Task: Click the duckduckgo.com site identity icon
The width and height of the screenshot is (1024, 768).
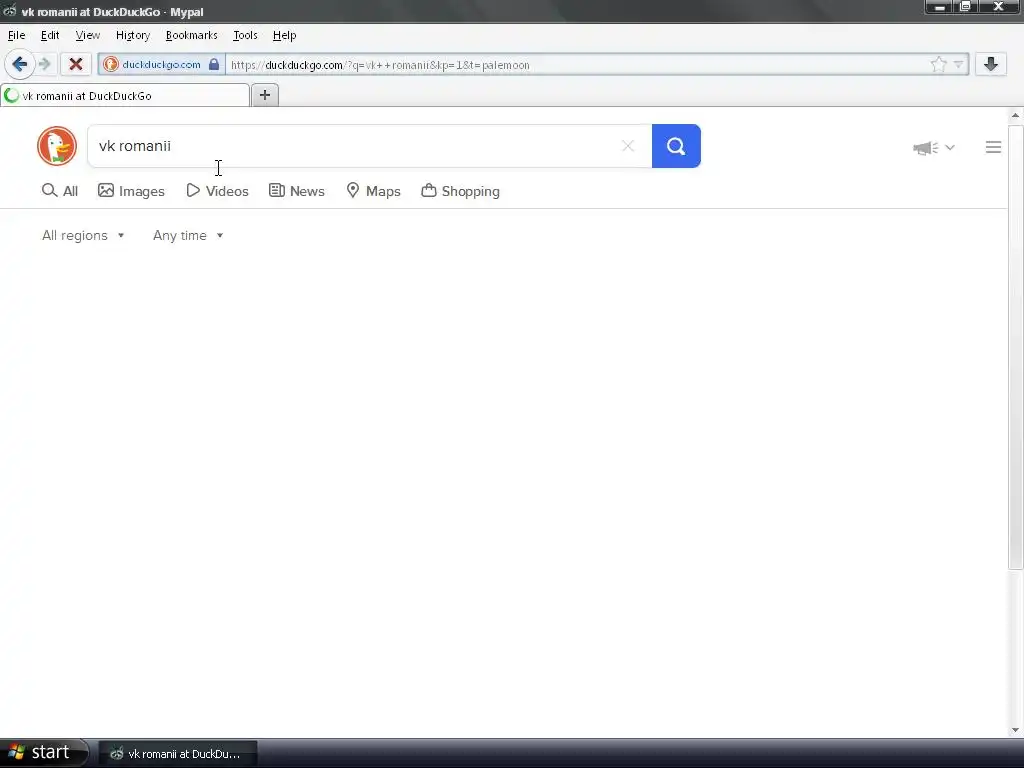Action: (110, 64)
